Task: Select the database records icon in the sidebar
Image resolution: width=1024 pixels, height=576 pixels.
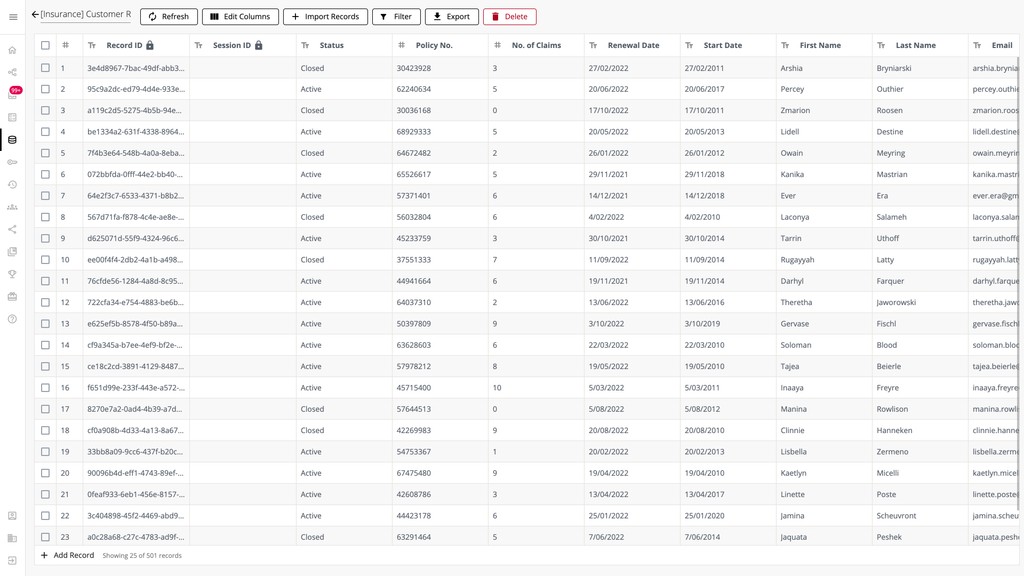Action: [x=12, y=138]
